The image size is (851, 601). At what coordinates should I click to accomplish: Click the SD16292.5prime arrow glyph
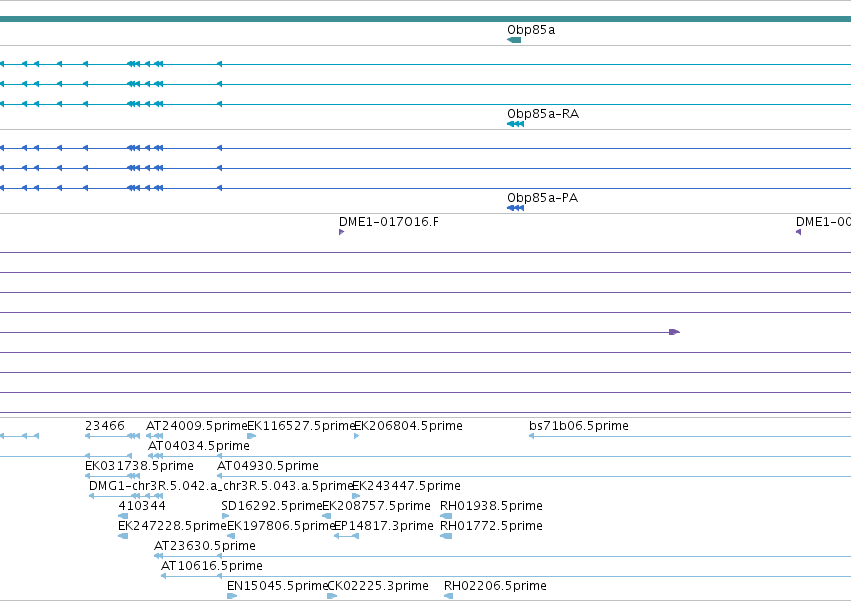point(225,516)
